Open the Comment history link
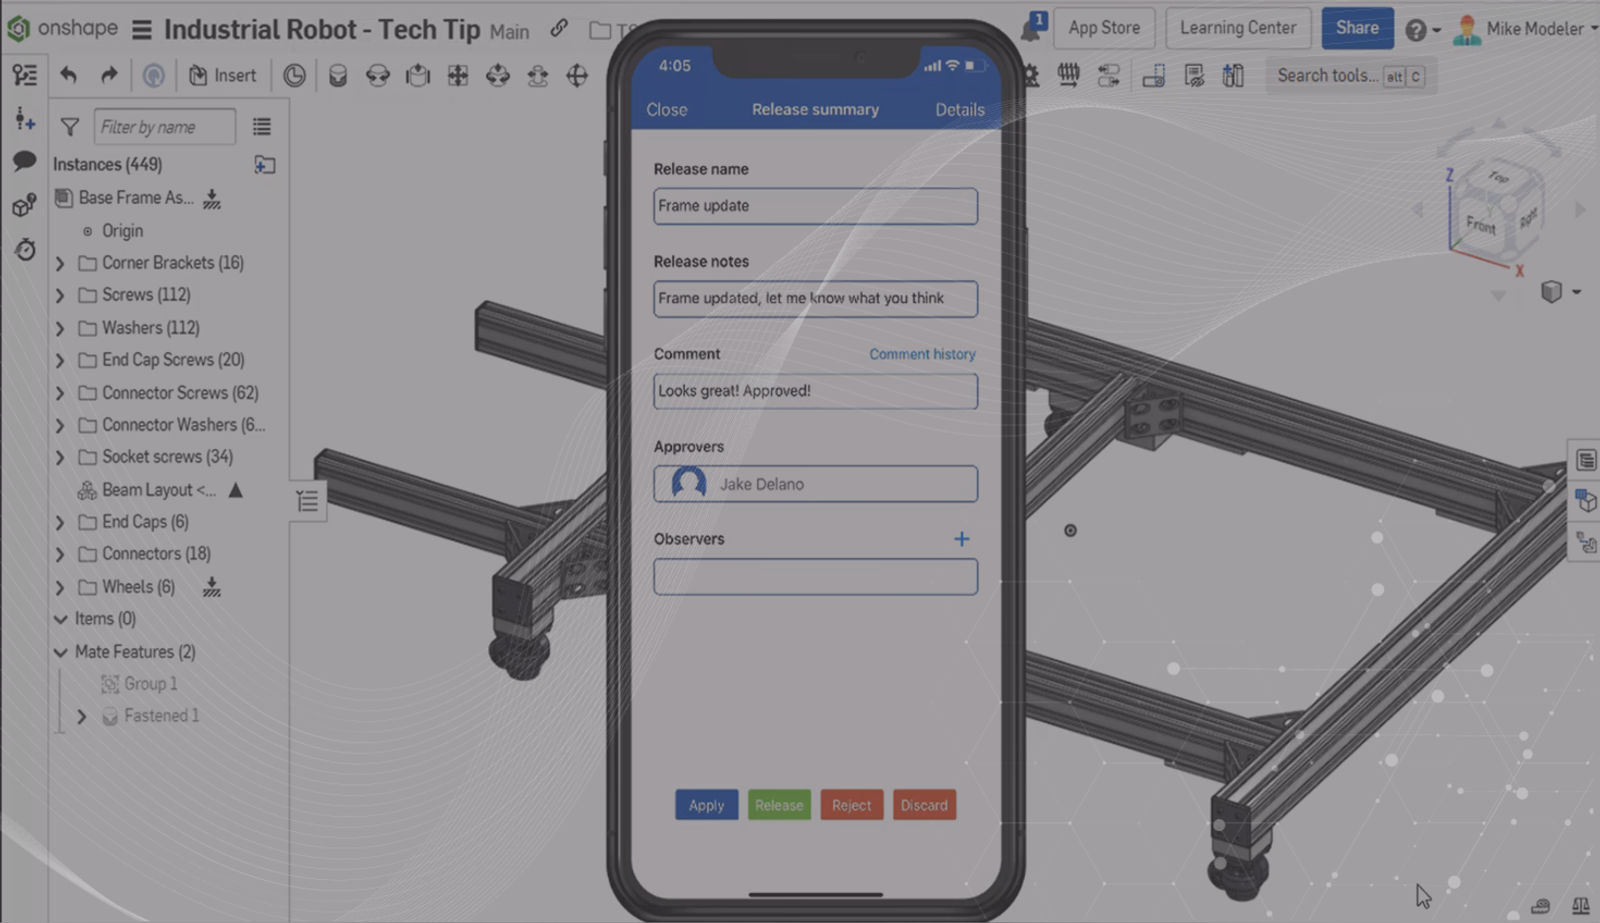This screenshot has height=923, width=1600. [921, 354]
